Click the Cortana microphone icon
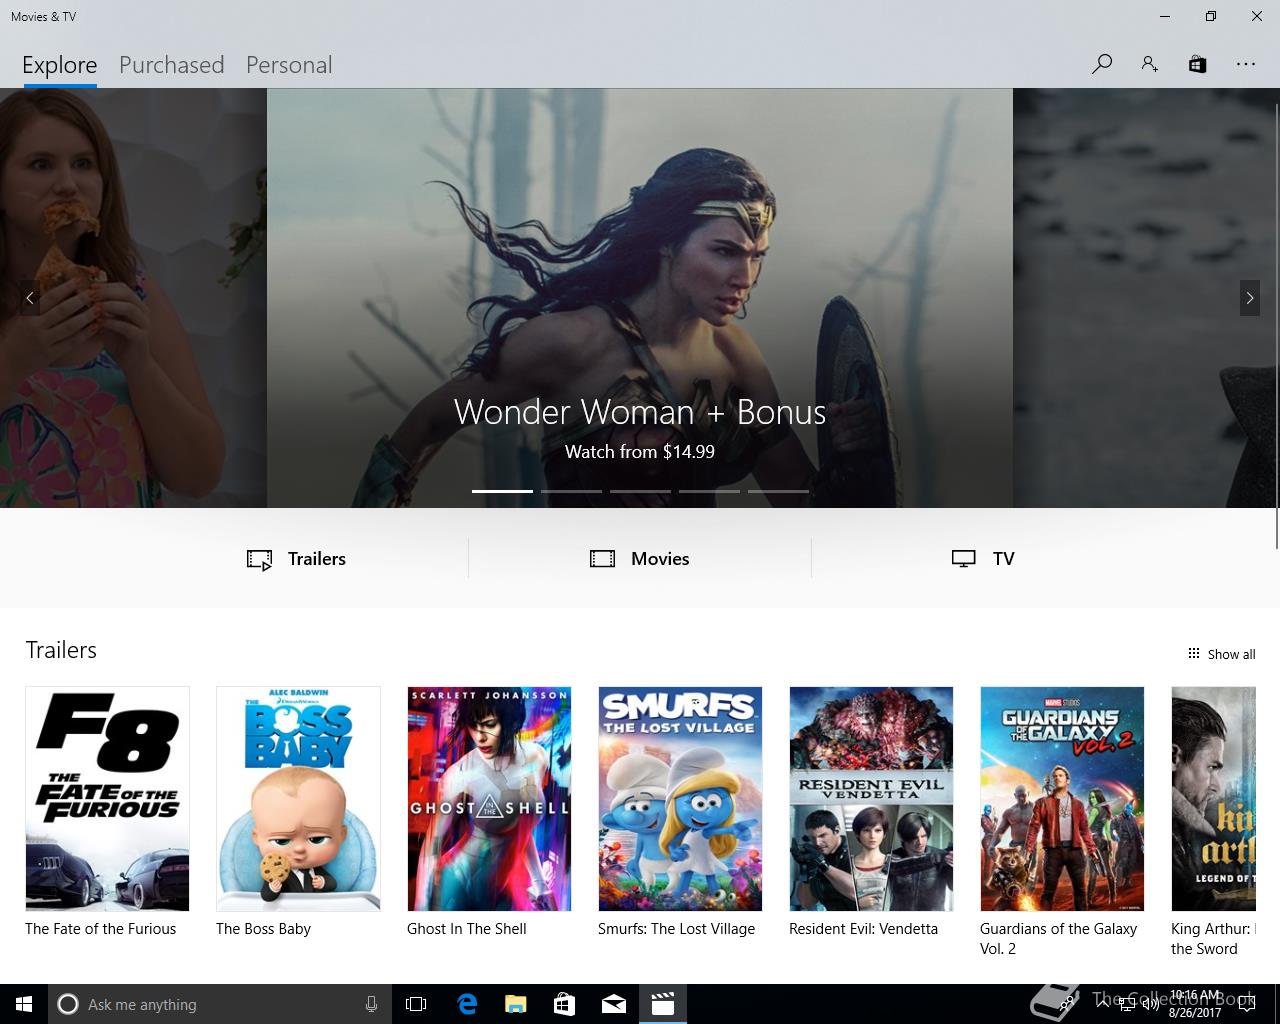The height and width of the screenshot is (1024, 1280). point(371,1004)
